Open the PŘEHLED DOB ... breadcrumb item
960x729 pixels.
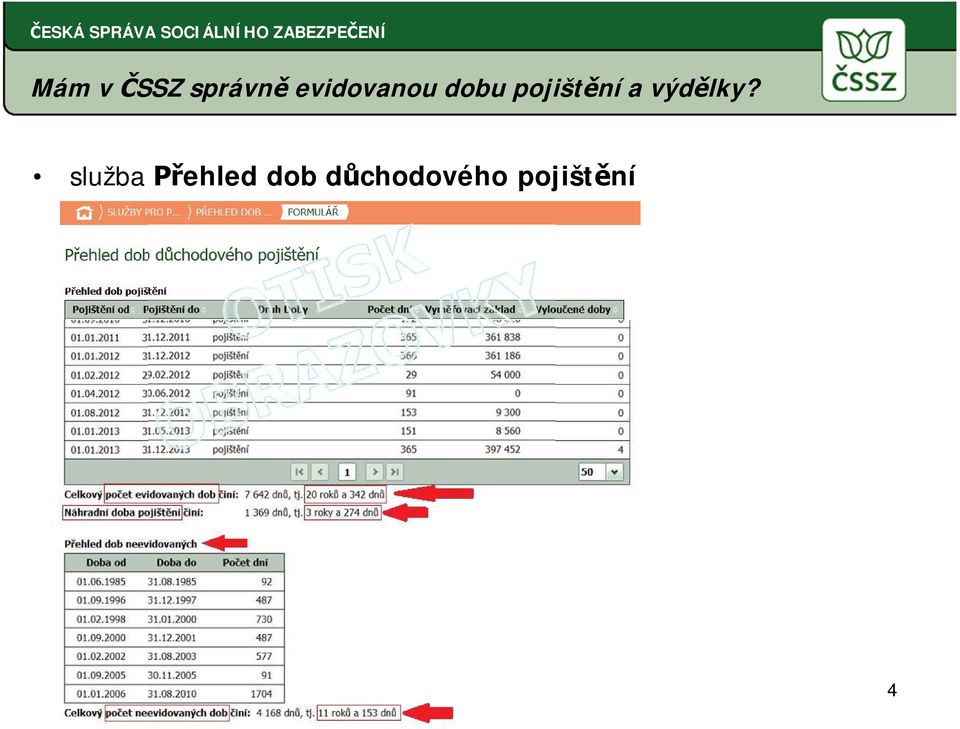pyautogui.click(x=233, y=212)
